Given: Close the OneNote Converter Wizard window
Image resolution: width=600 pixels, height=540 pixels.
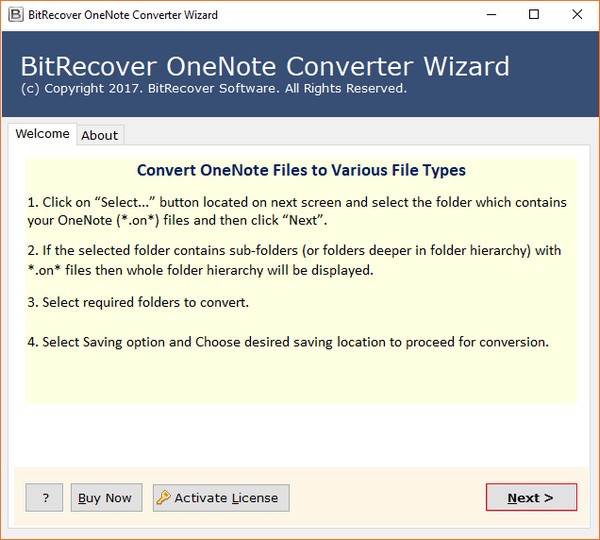Looking at the screenshot, I should (x=579, y=15).
